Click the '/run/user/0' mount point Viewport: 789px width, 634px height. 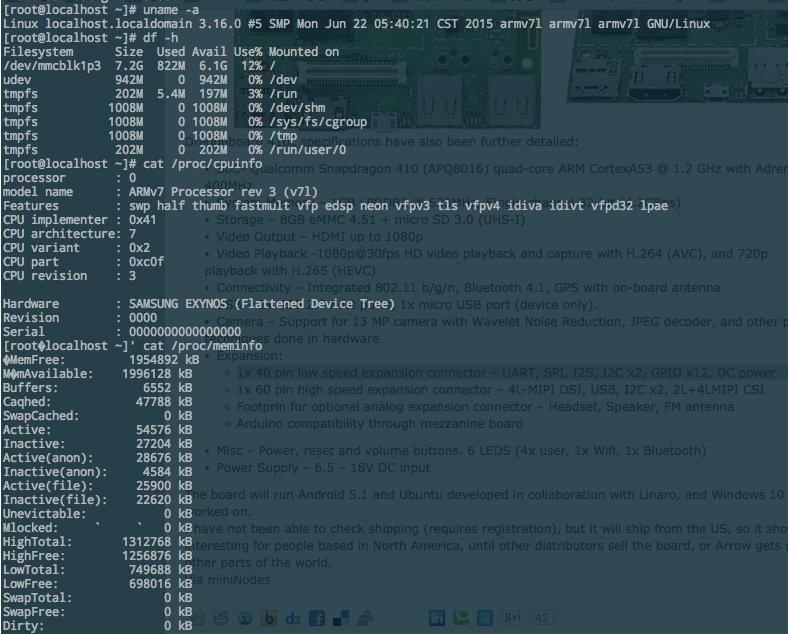pos(307,150)
